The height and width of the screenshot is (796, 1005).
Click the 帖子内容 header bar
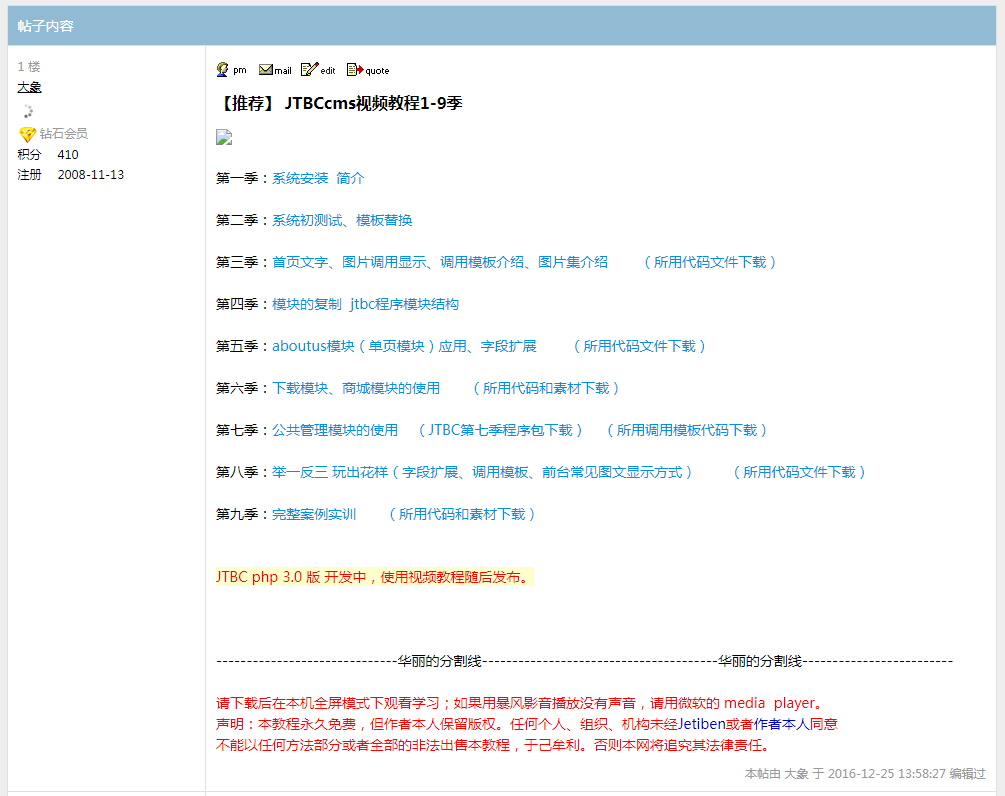click(502, 26)
